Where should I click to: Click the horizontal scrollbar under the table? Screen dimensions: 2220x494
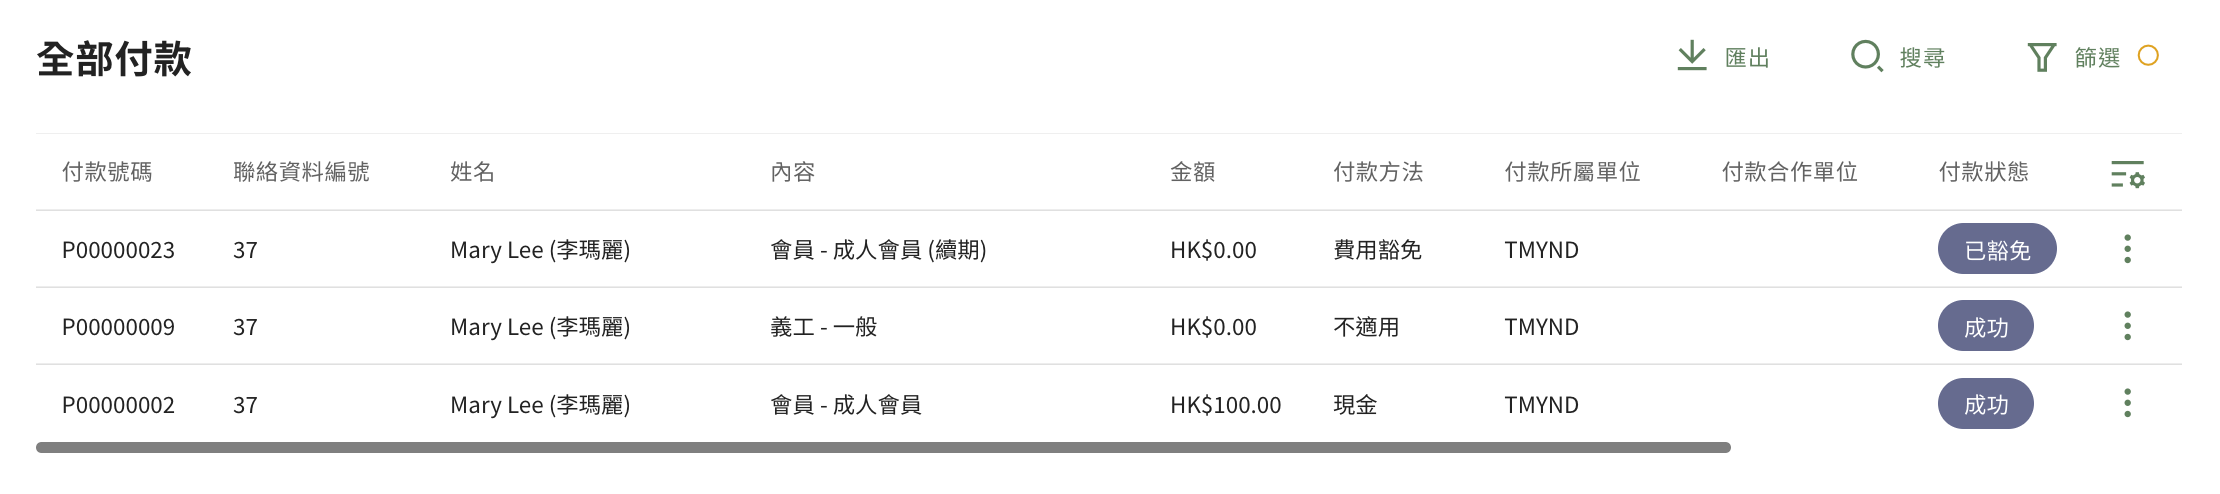pos(883,448)
